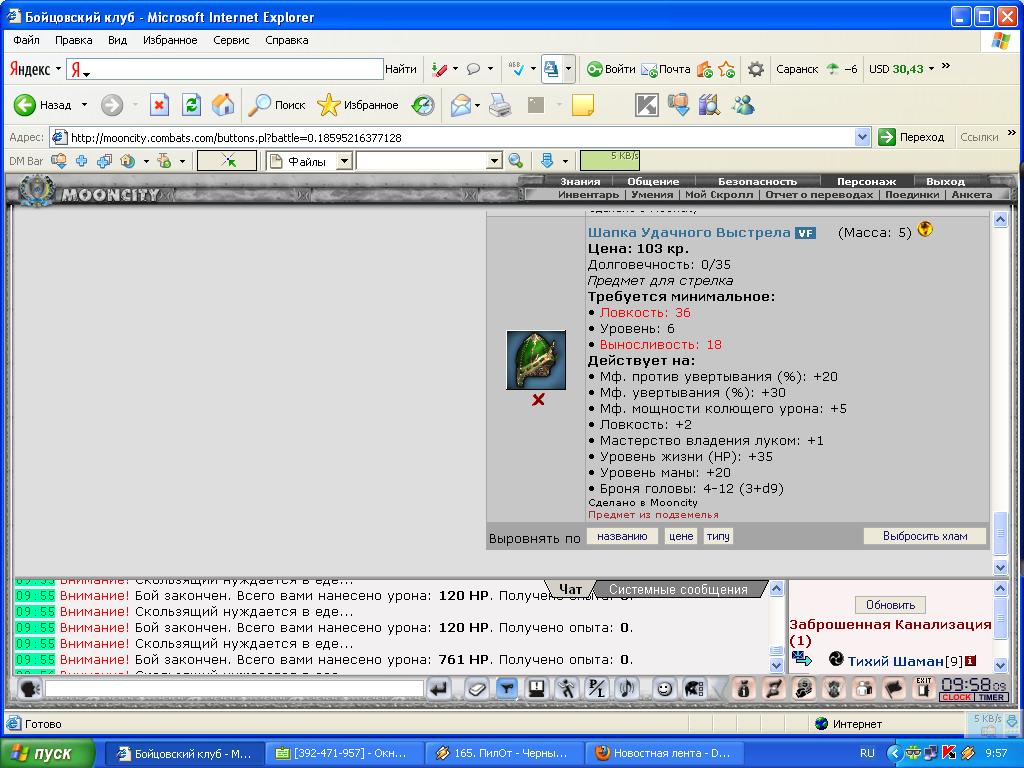Click the Back (Назад) arrow icon

[x=25, y=104]
